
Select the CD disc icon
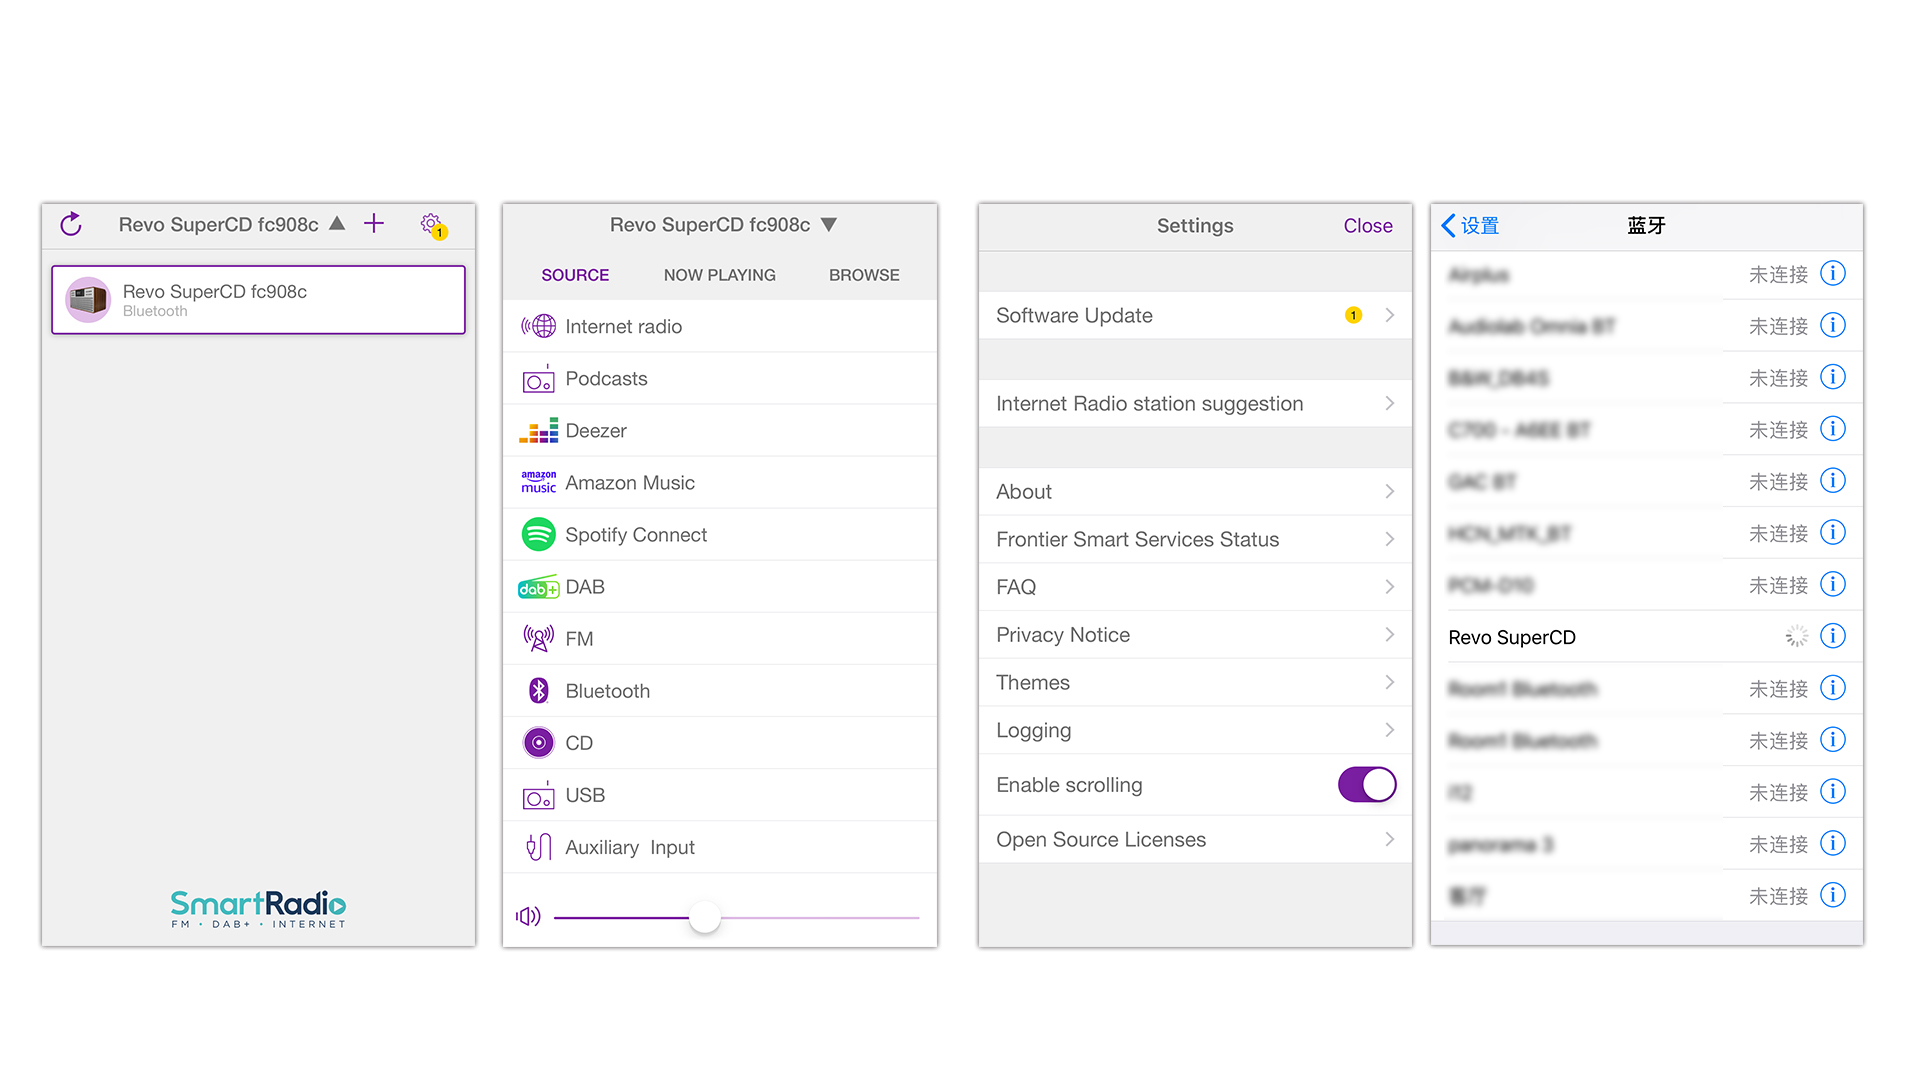(x=538, y=743)
